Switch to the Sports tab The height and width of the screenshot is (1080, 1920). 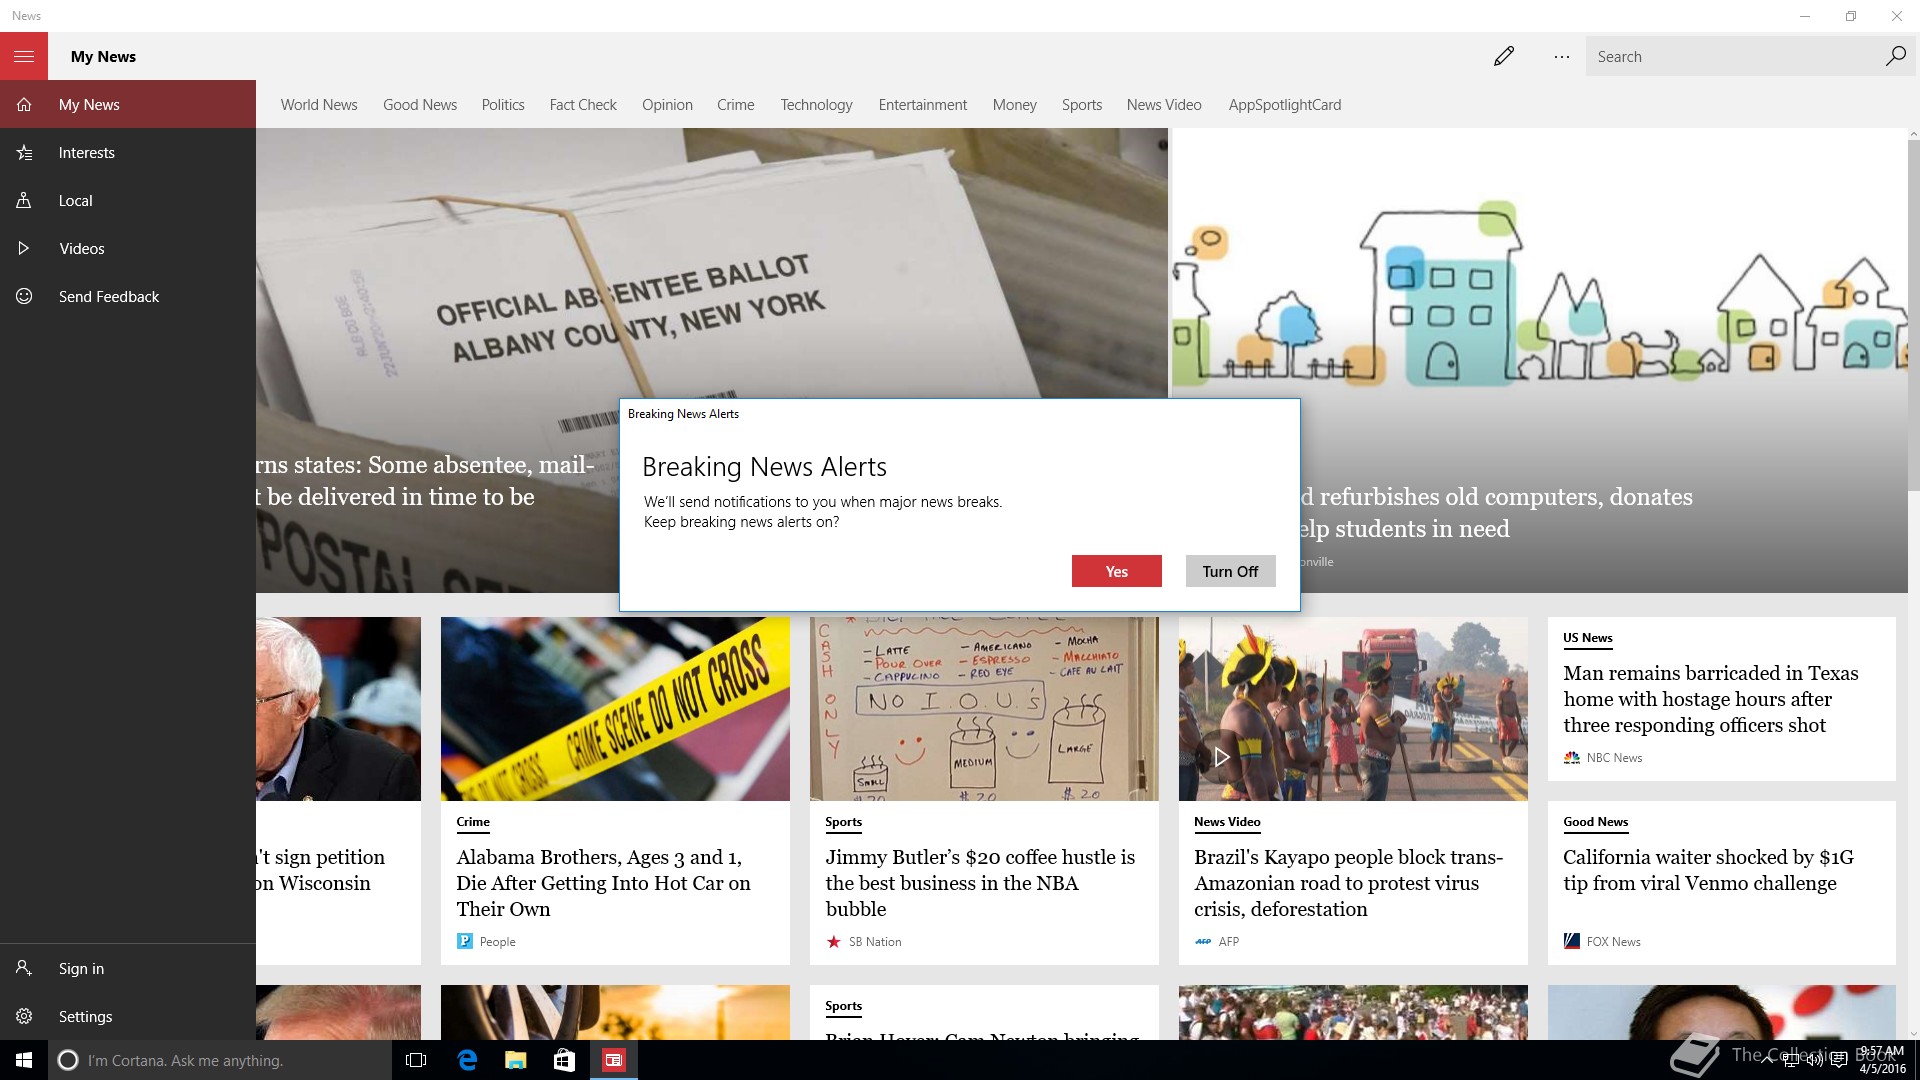coord(1082,104)
